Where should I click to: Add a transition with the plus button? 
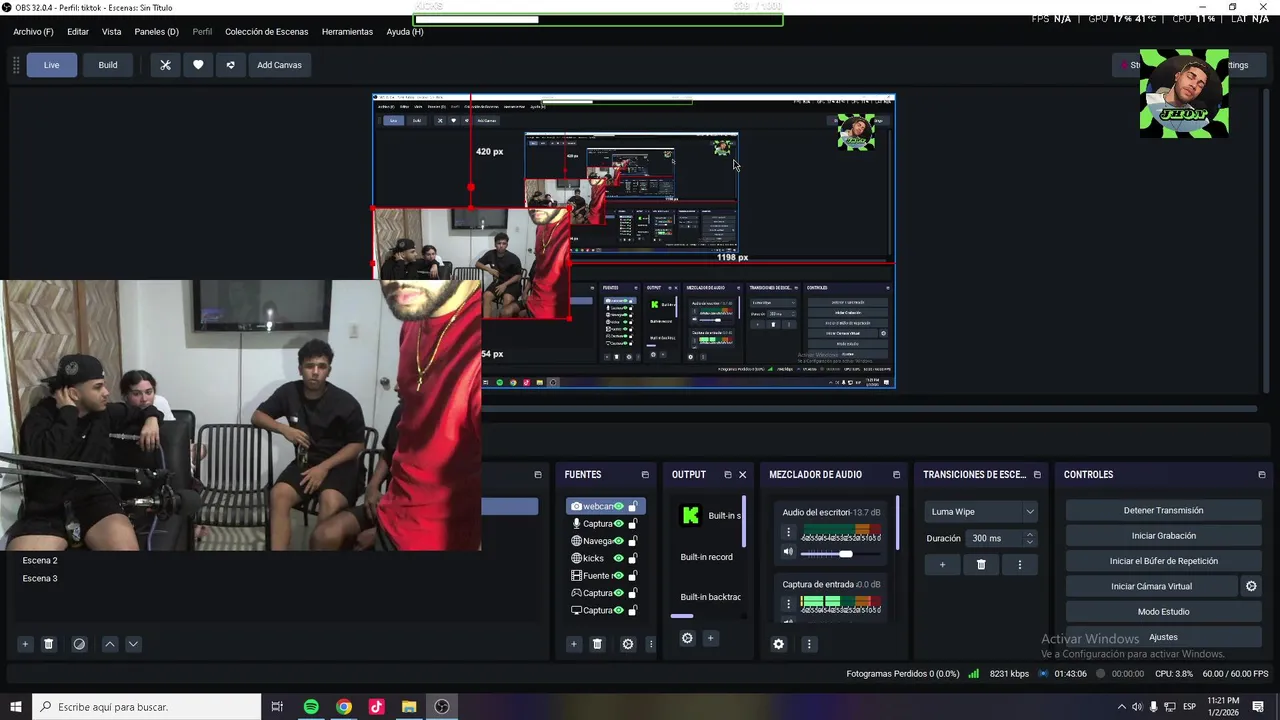click(x=942, y=564)
